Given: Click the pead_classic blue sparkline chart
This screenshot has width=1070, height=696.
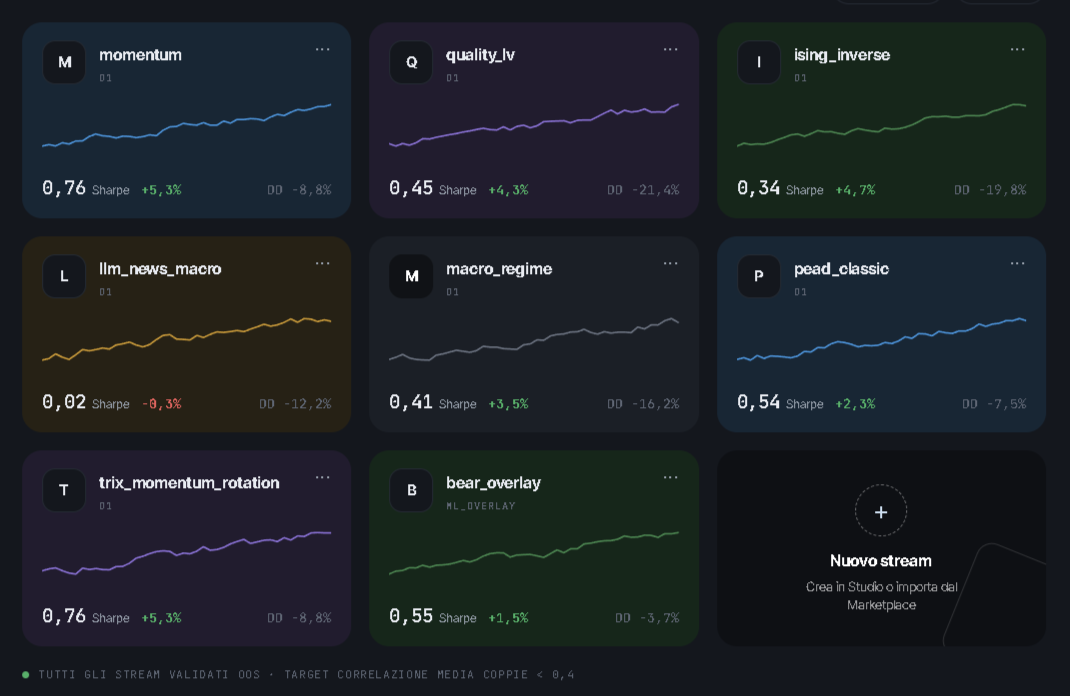Looking at the screenshot, I should [882, 339].
